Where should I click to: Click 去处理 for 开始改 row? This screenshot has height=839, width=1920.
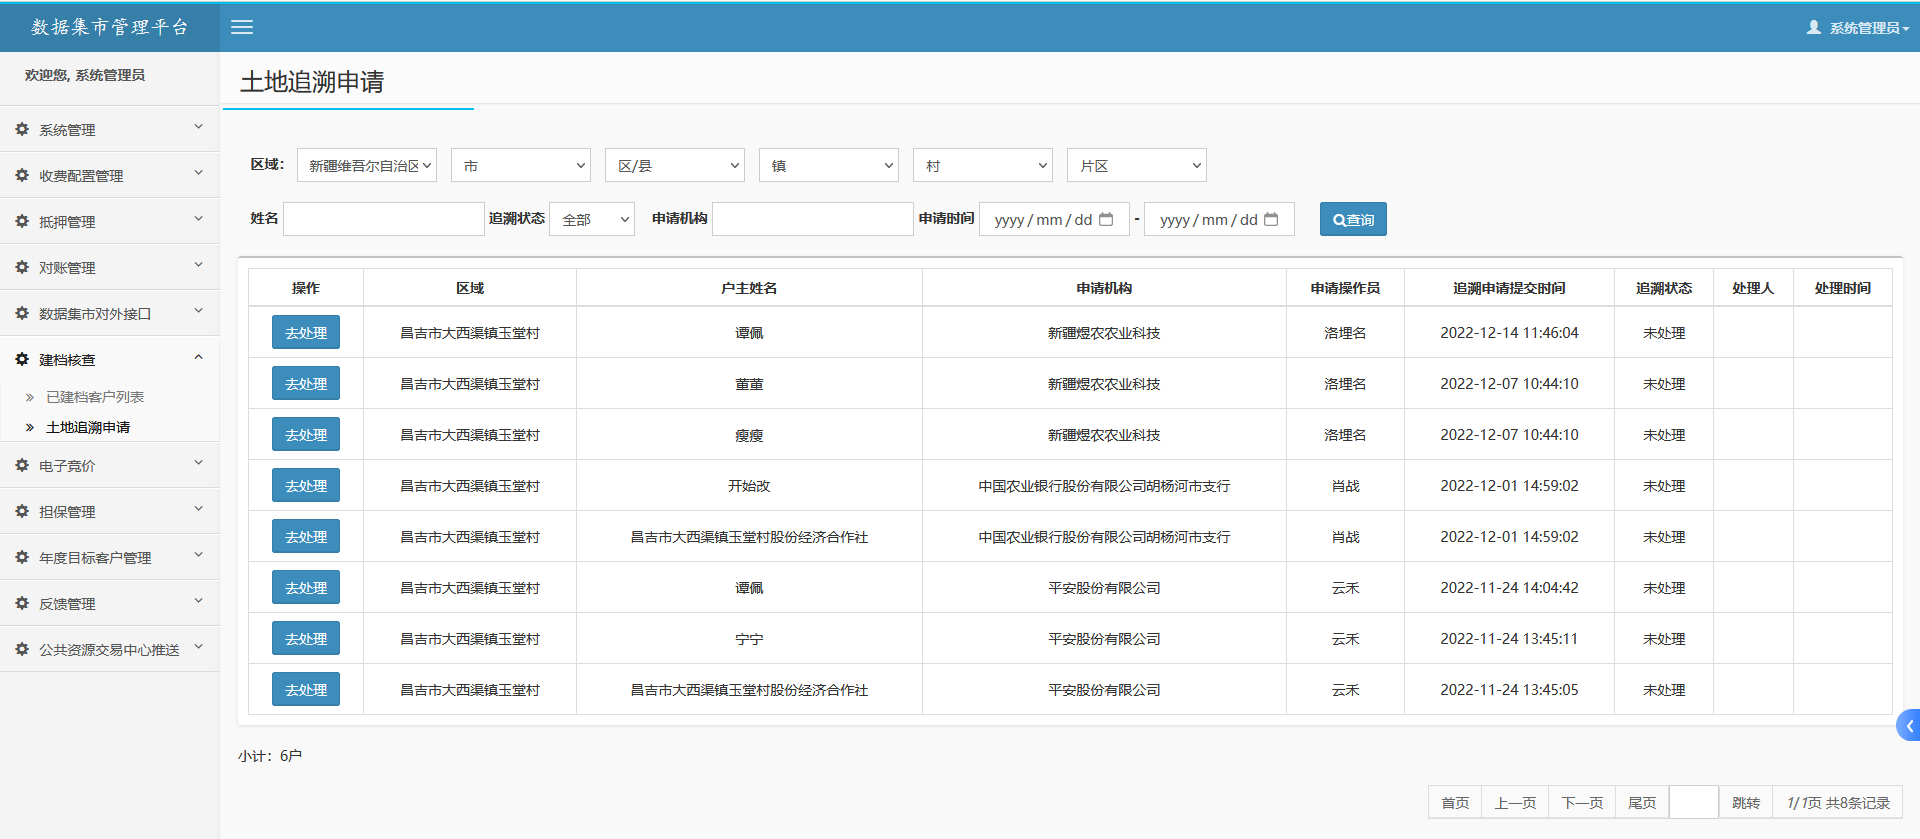click(306, 485)
